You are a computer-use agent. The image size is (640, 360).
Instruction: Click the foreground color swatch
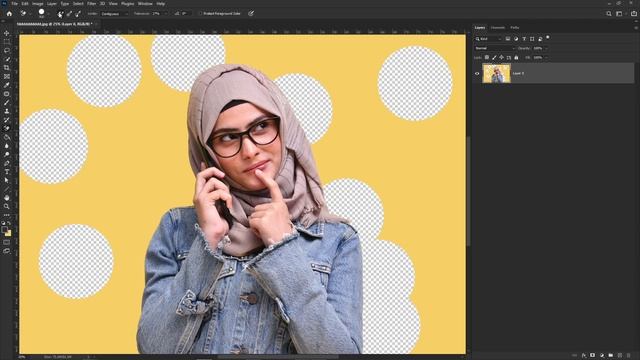(4, 230)
